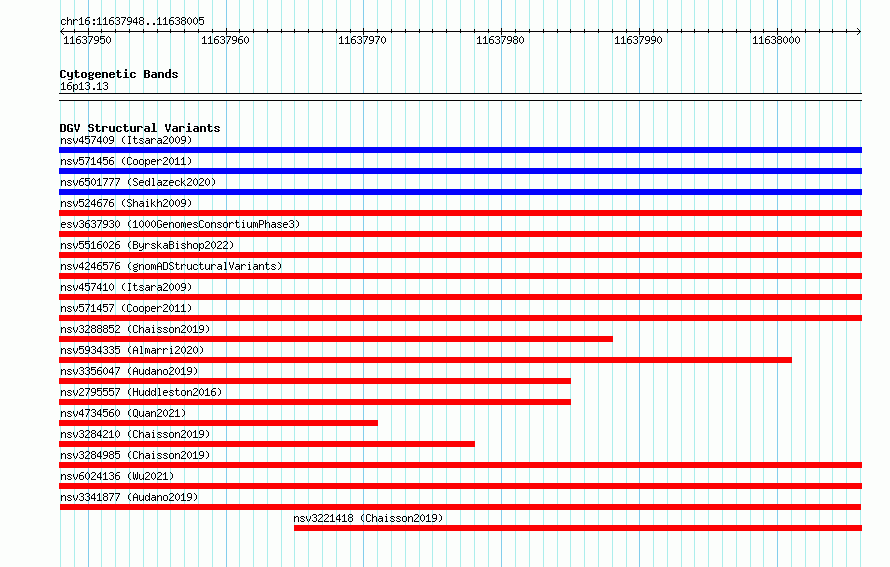Click the ruler's left arrowhead
This screenshot has height=567, width=890.
point(62,31)
